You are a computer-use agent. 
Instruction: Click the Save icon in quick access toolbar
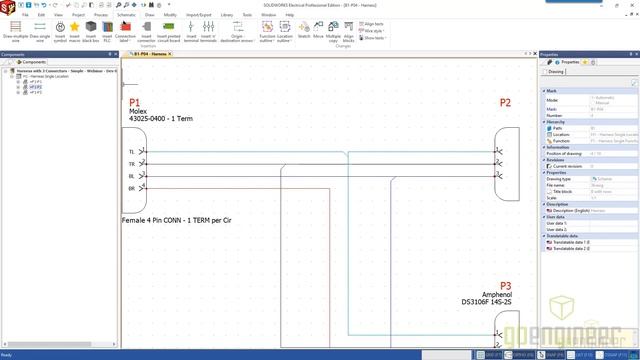click(29, 5)
